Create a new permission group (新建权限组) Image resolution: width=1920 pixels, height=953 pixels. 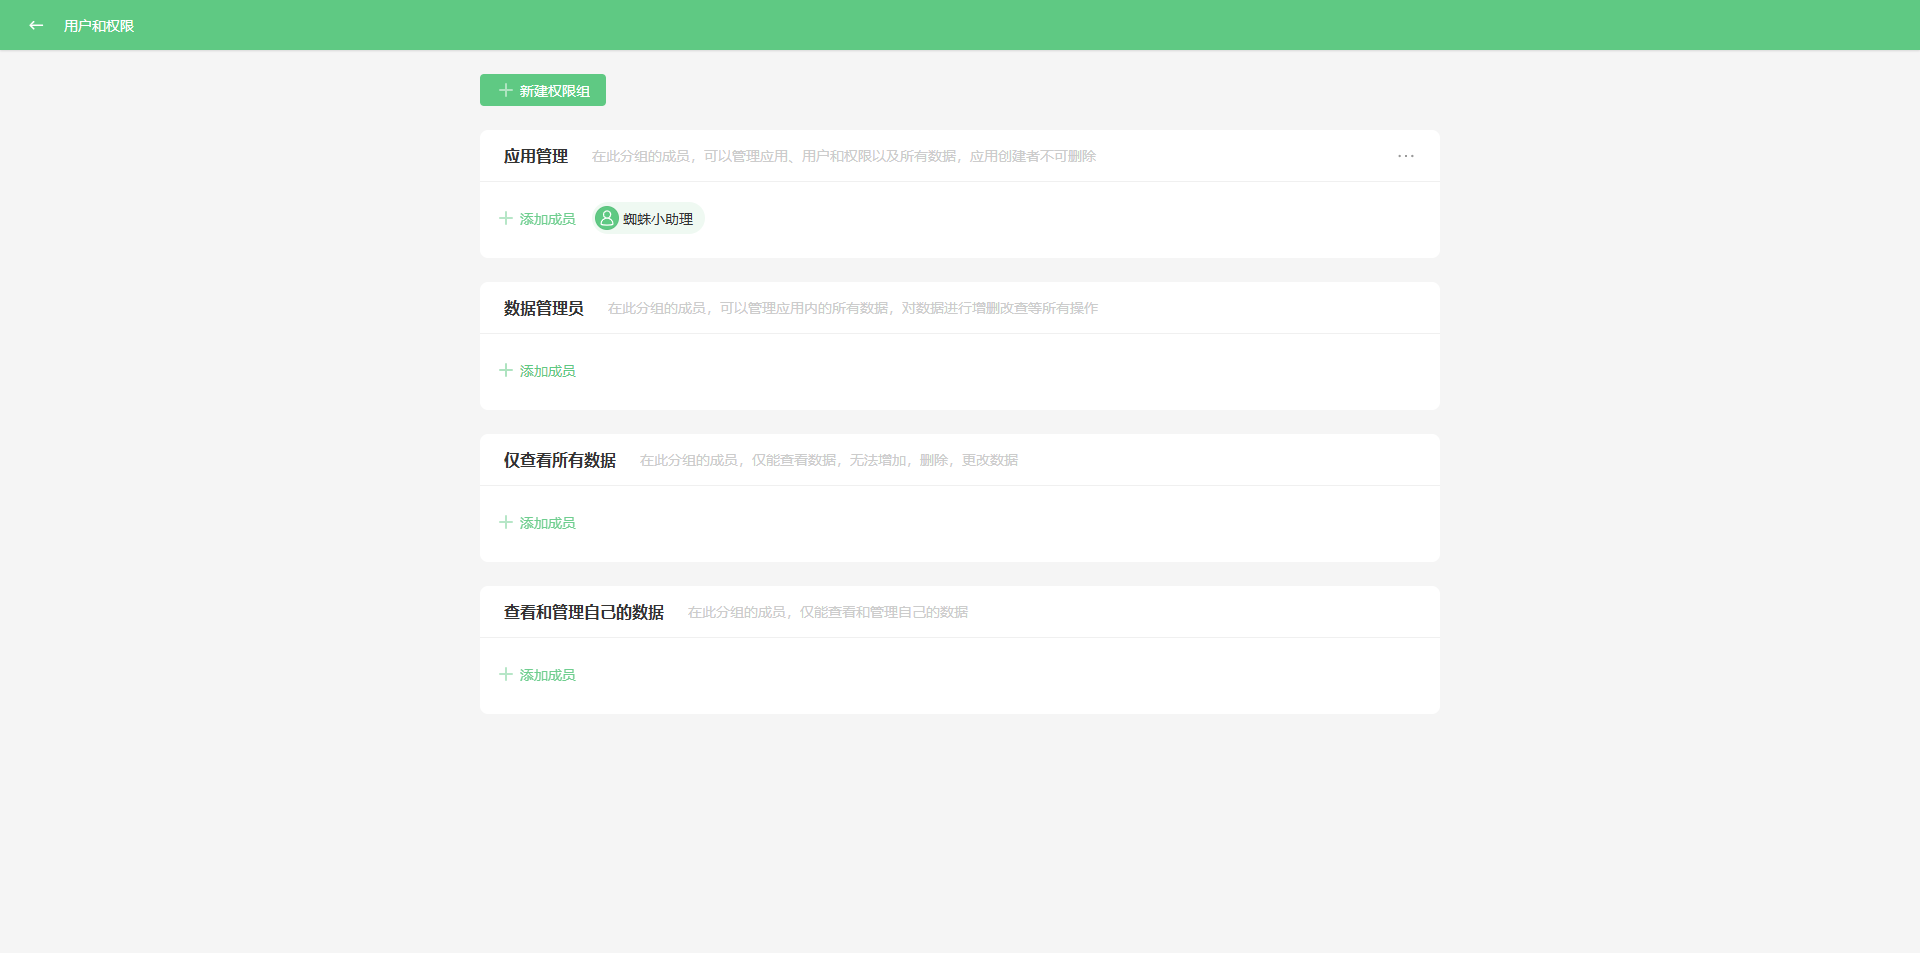point(543,90)
